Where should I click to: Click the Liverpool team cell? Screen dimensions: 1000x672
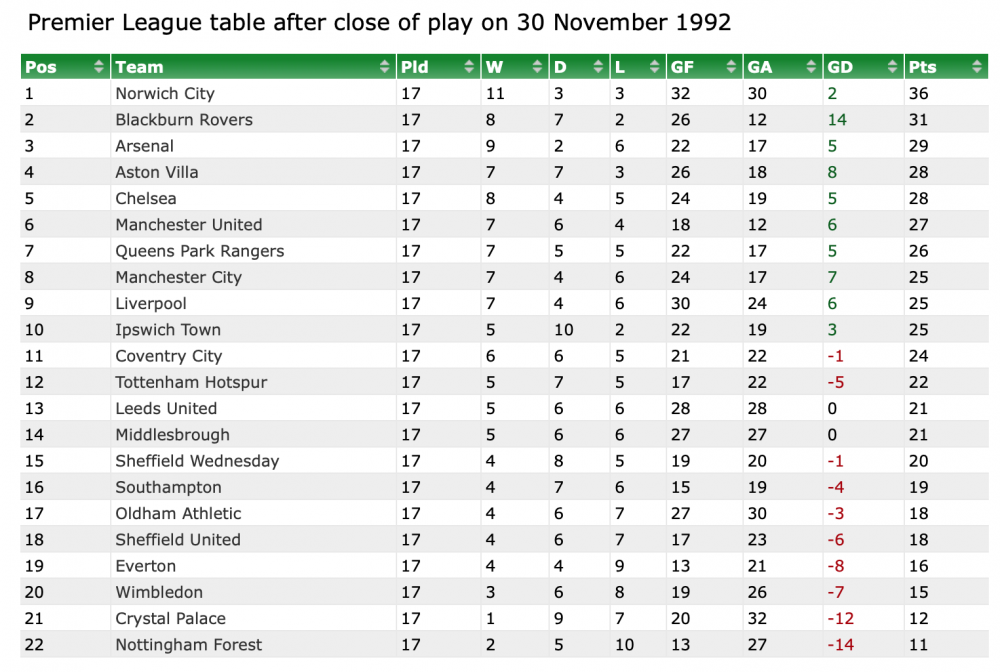[x=151, y=304]
